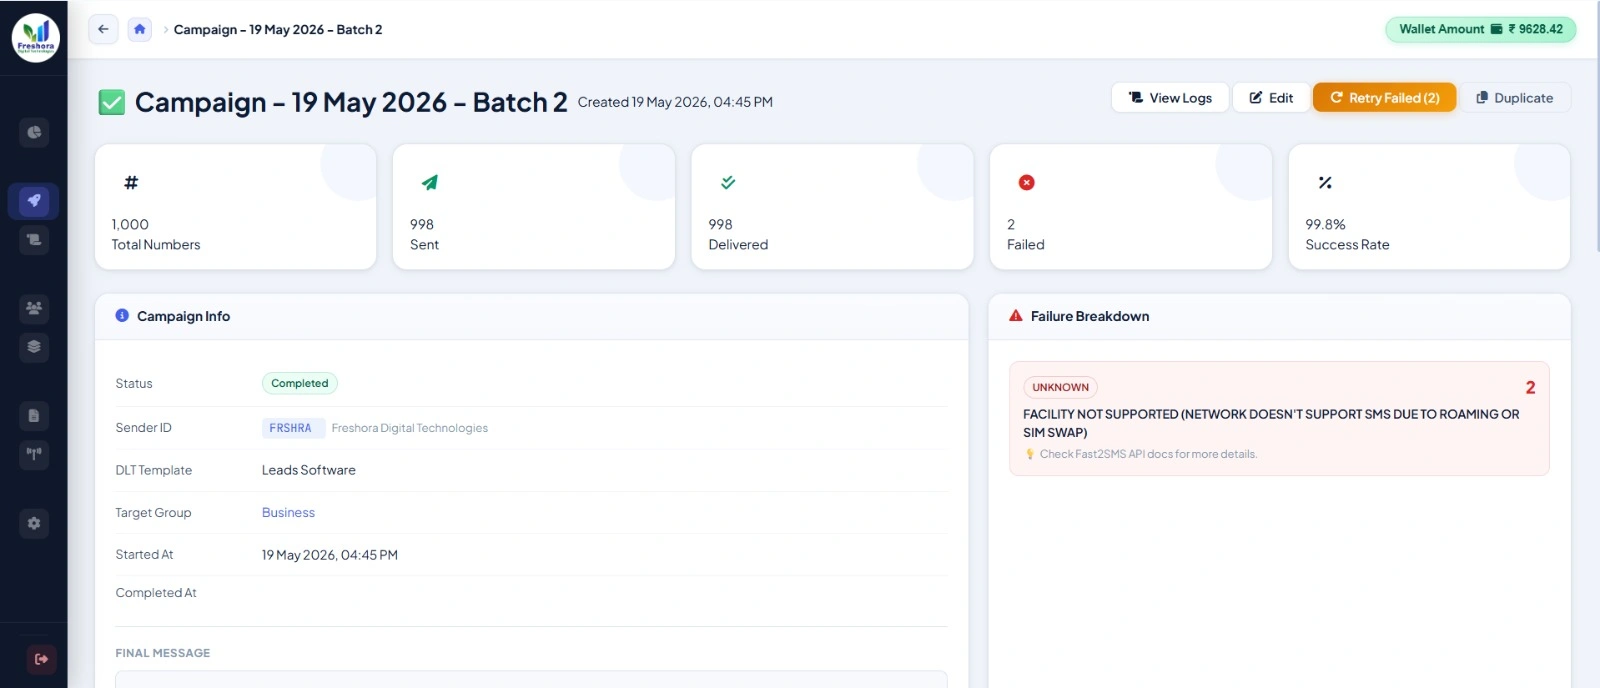The width and height of the screenshot is (1600, 688).
Task: Open the settings gear sidebar icon
Action: pos(34,523)
